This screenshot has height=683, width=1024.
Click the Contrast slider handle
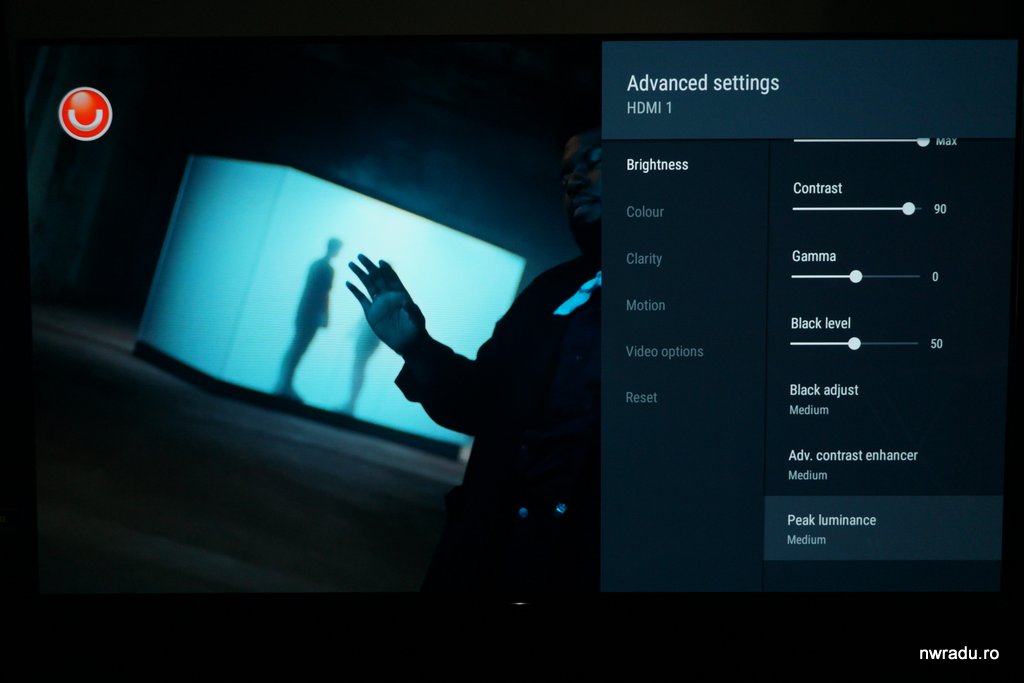[908, 209]
